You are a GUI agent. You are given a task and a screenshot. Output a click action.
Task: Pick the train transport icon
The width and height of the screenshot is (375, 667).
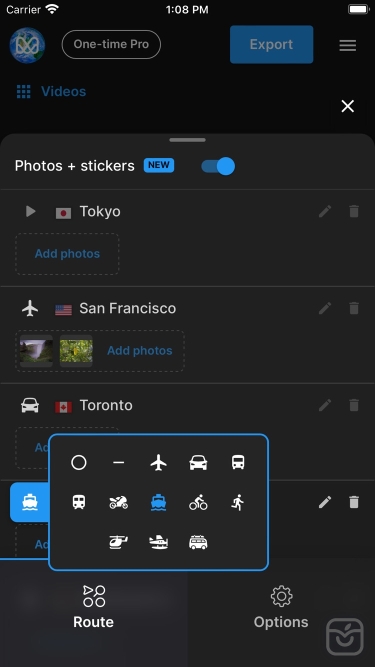click(x=79, y=502)
